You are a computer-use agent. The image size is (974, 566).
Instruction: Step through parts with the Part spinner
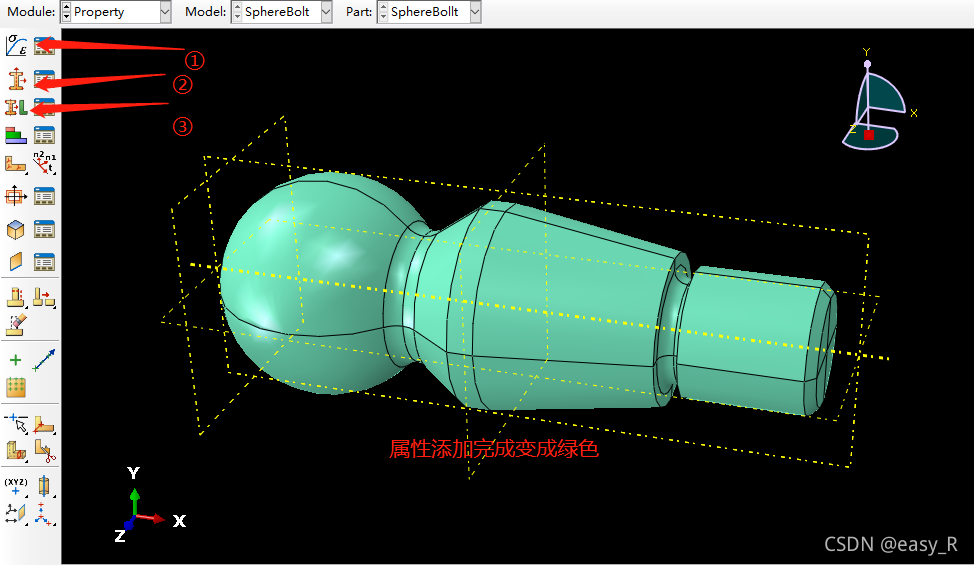click(383, 12)
